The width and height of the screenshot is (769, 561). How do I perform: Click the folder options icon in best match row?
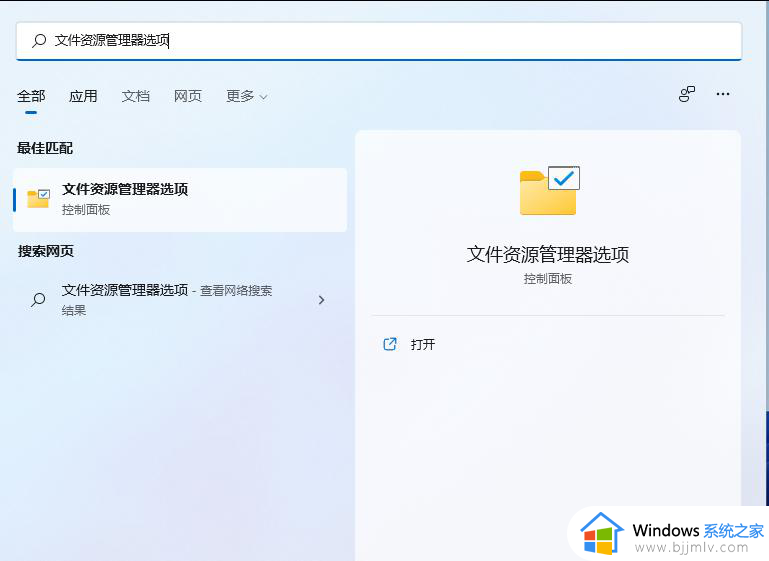coord(38,199)
